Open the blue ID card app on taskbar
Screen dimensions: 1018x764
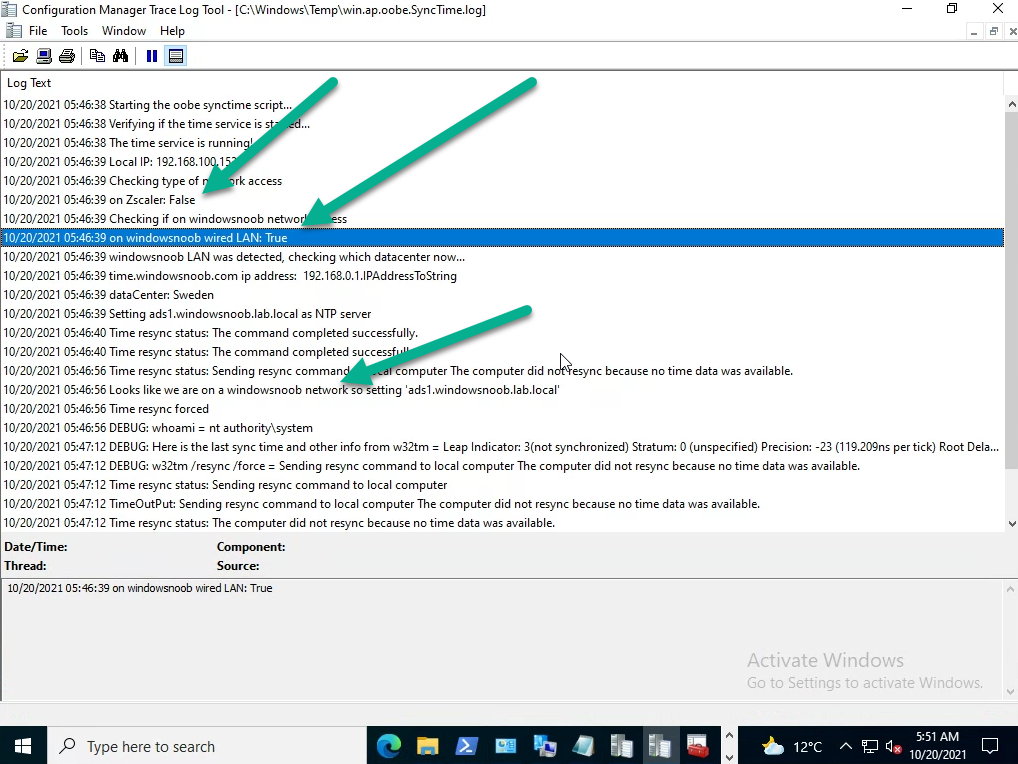[505, 746]
